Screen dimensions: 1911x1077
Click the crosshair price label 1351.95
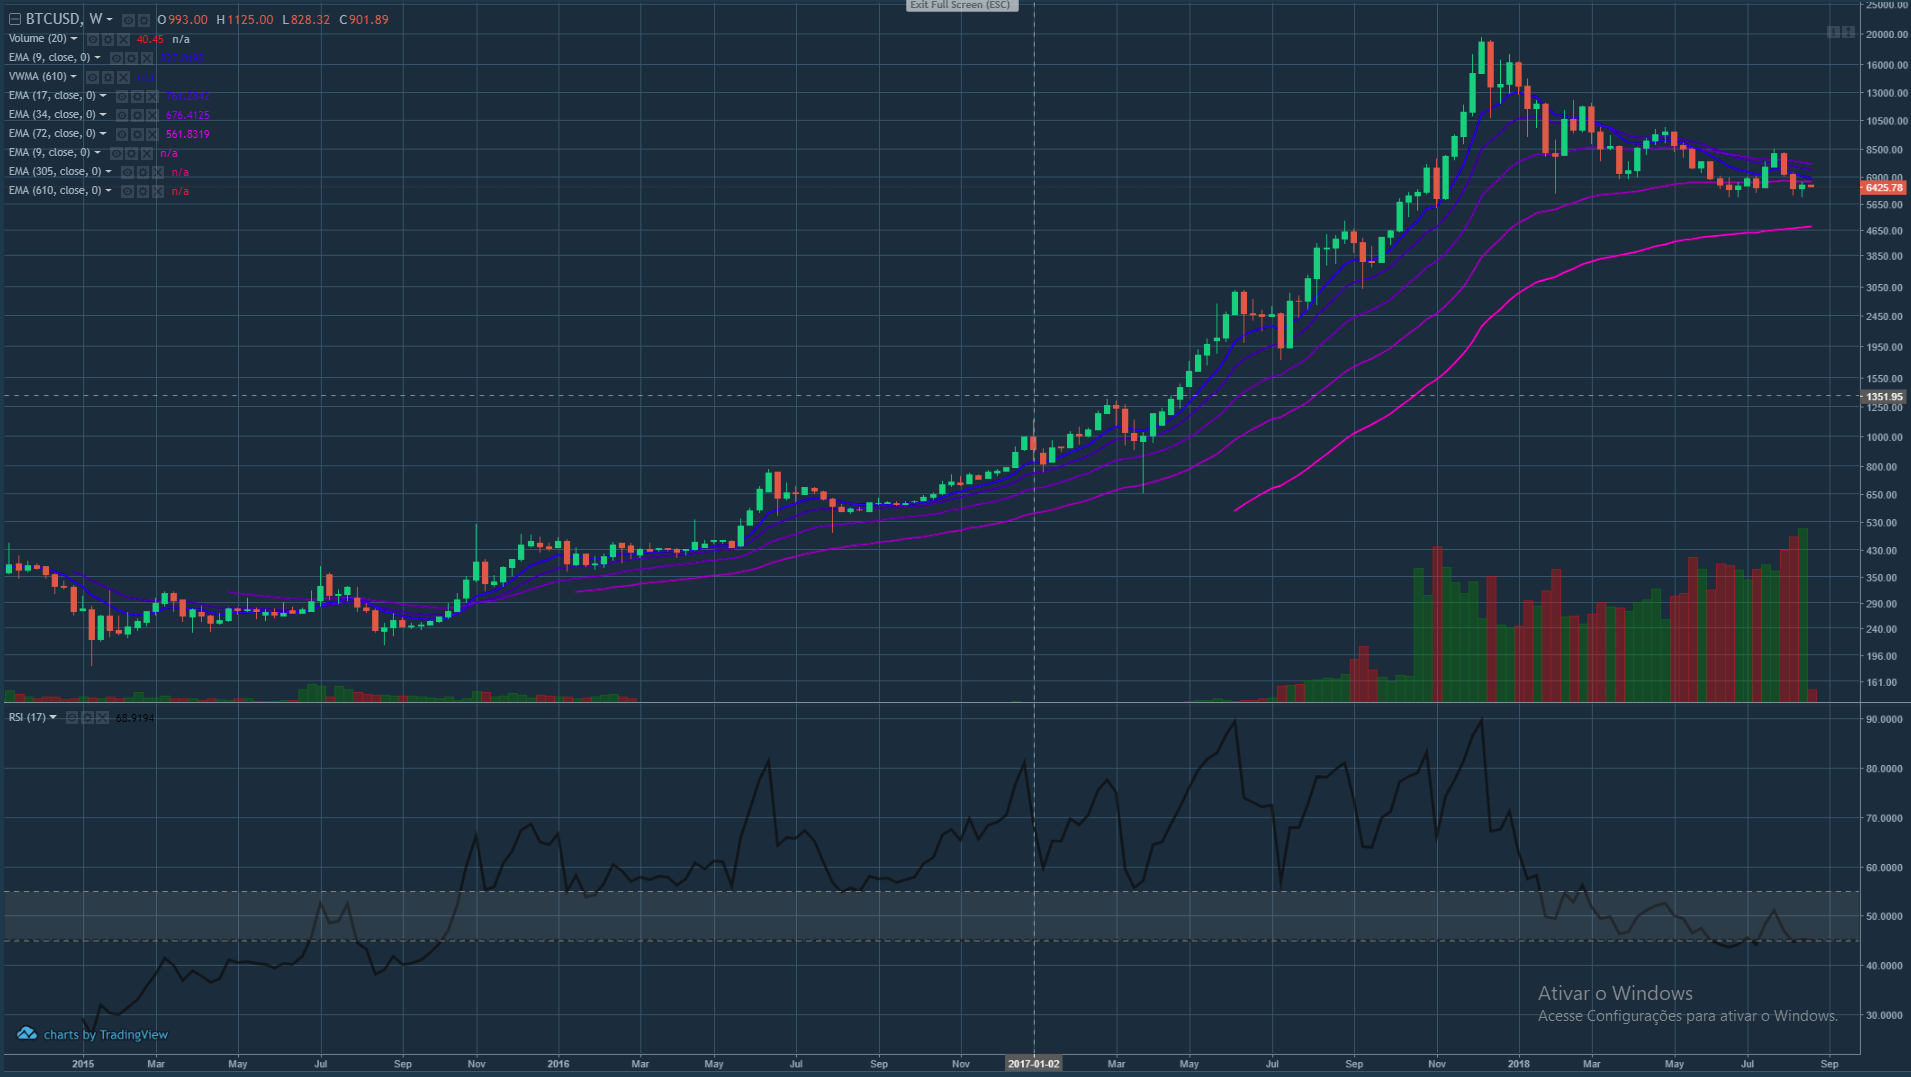click(1884, 397)
